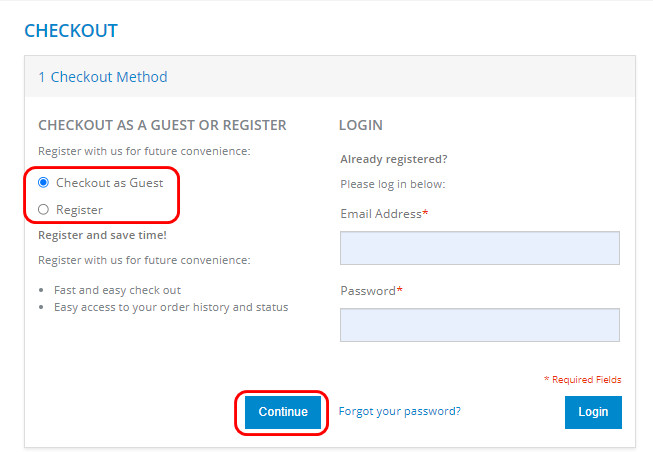Click the Register and save time text

(x=102, y=236)
